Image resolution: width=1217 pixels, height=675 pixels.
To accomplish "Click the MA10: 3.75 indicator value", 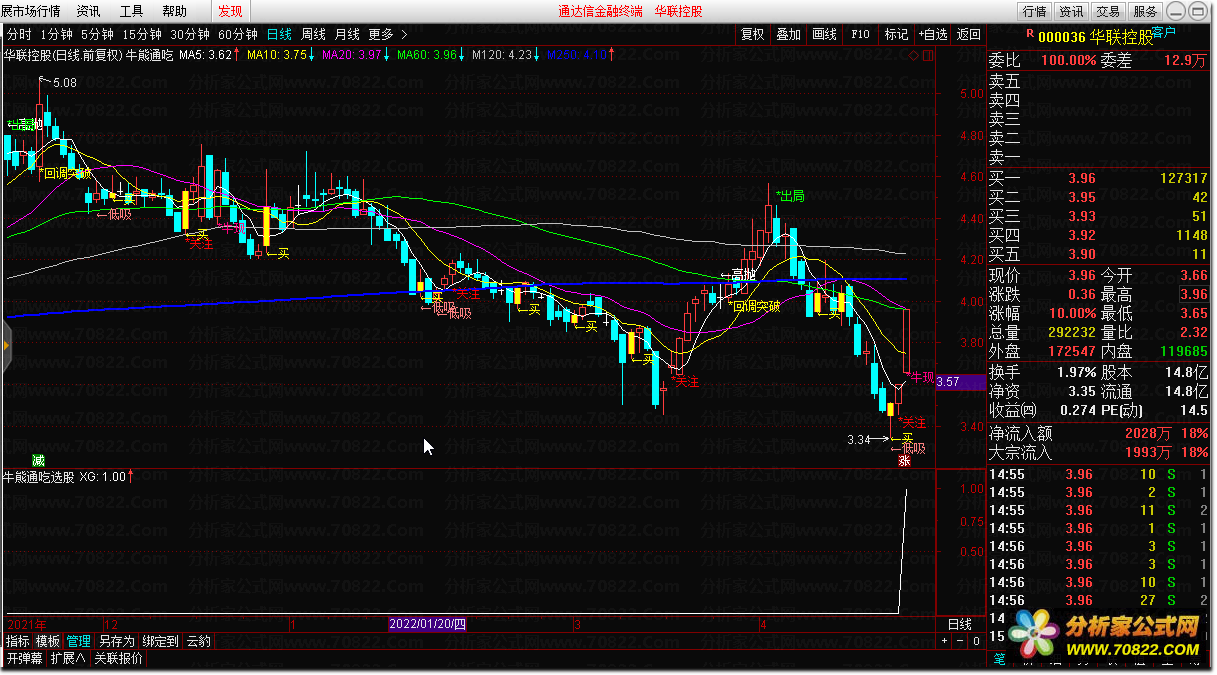I will pos(276,55).
